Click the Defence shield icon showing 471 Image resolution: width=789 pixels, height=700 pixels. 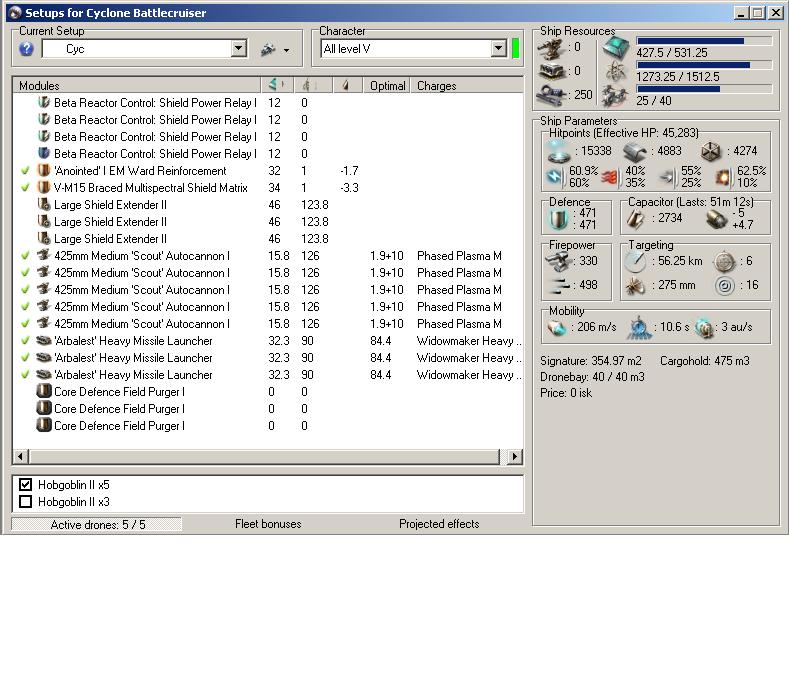559,219
